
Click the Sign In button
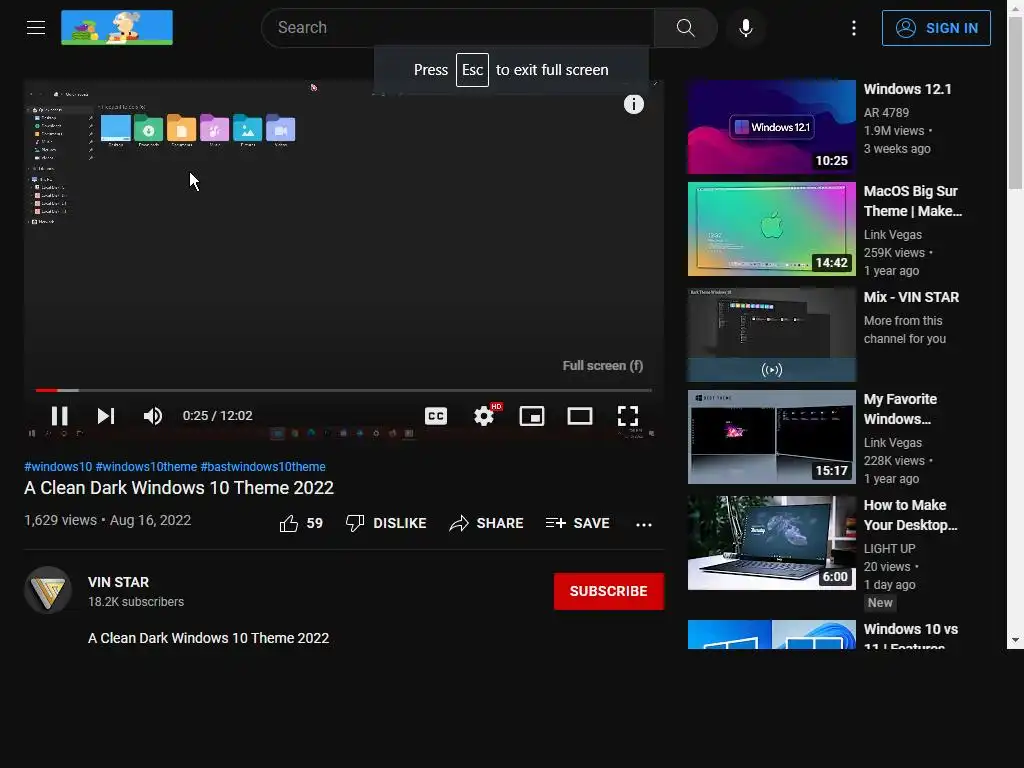click(936, 28)
